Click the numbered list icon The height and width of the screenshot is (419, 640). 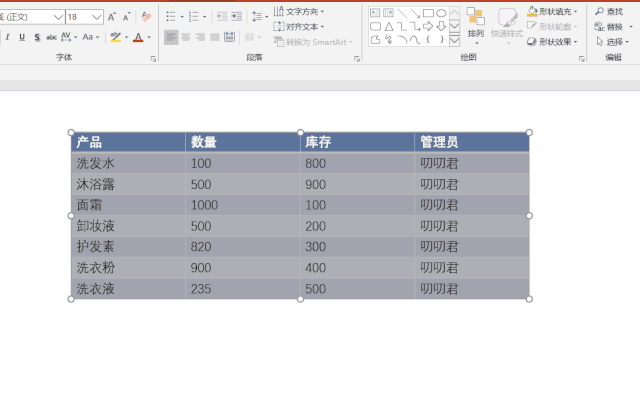(196, 17)
